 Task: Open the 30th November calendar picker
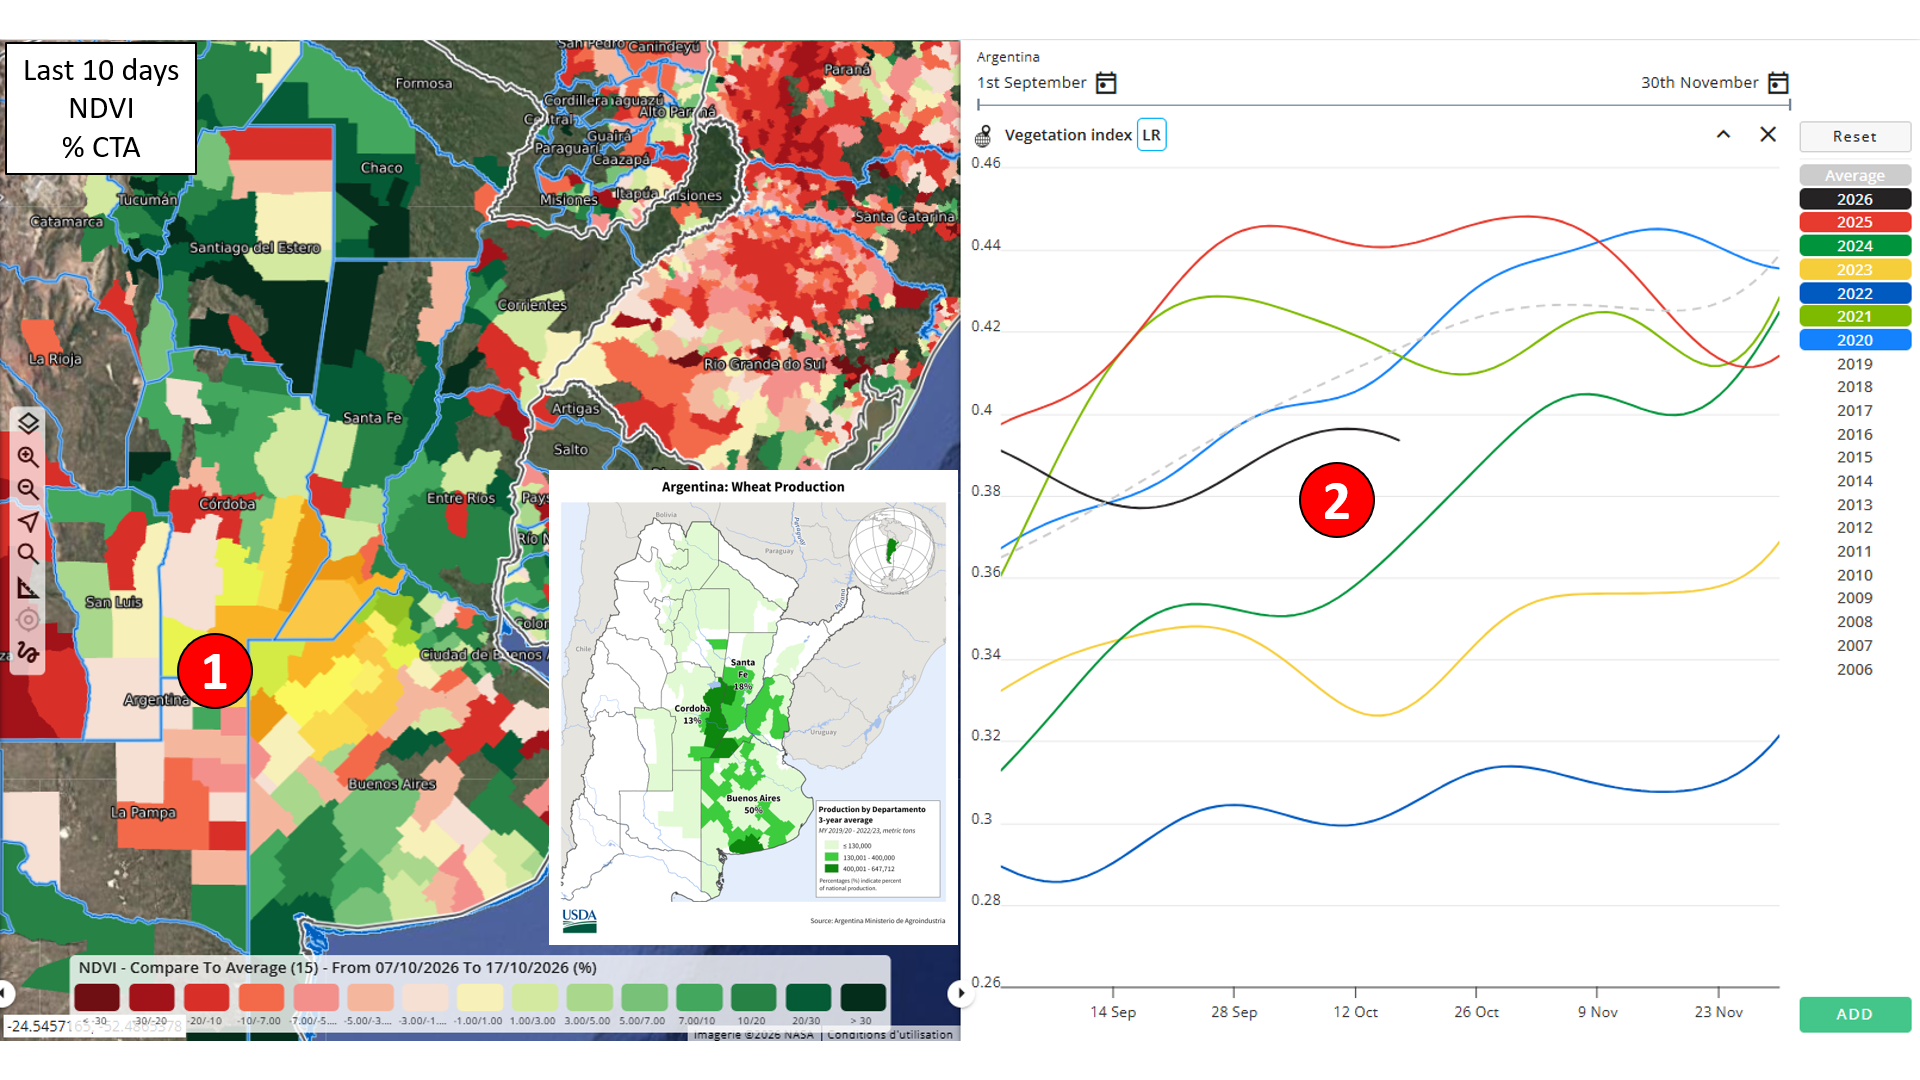(x=1778, y=83)
